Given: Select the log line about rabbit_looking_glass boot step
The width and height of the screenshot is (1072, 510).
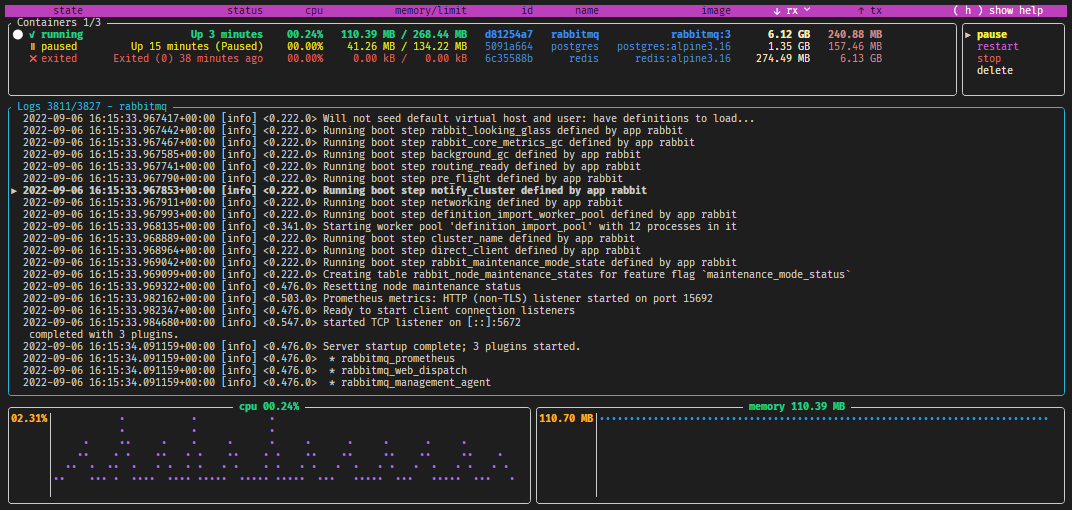Looking at the screenshot, I should [353, 131].
